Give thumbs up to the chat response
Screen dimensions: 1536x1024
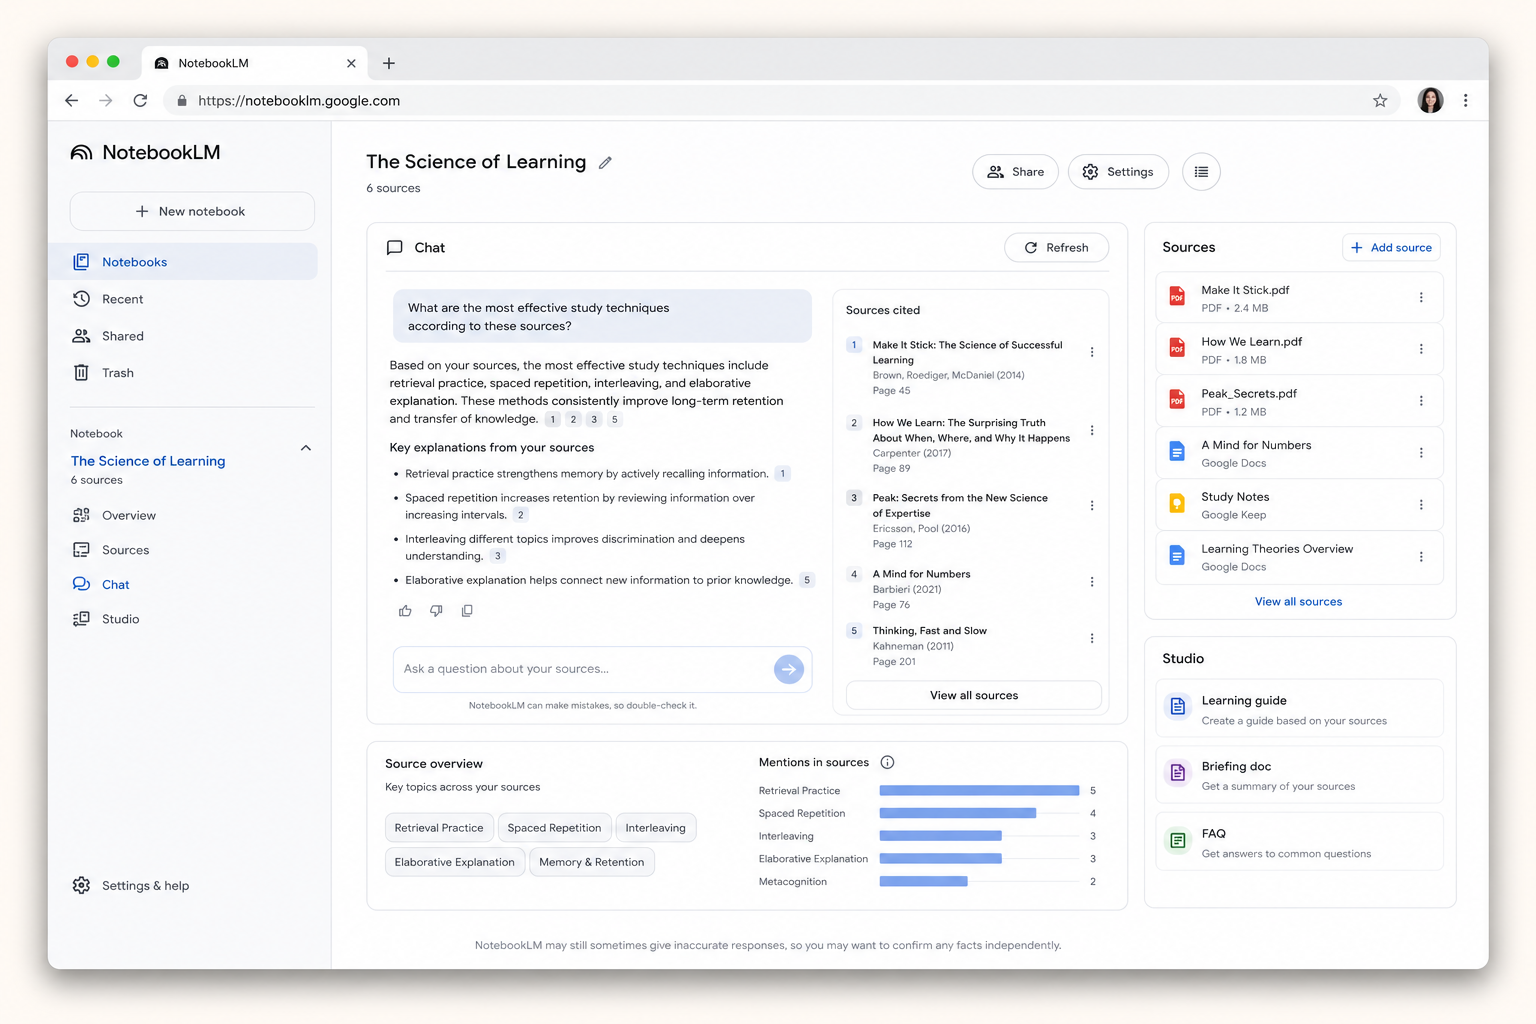[x=405, y=611]
